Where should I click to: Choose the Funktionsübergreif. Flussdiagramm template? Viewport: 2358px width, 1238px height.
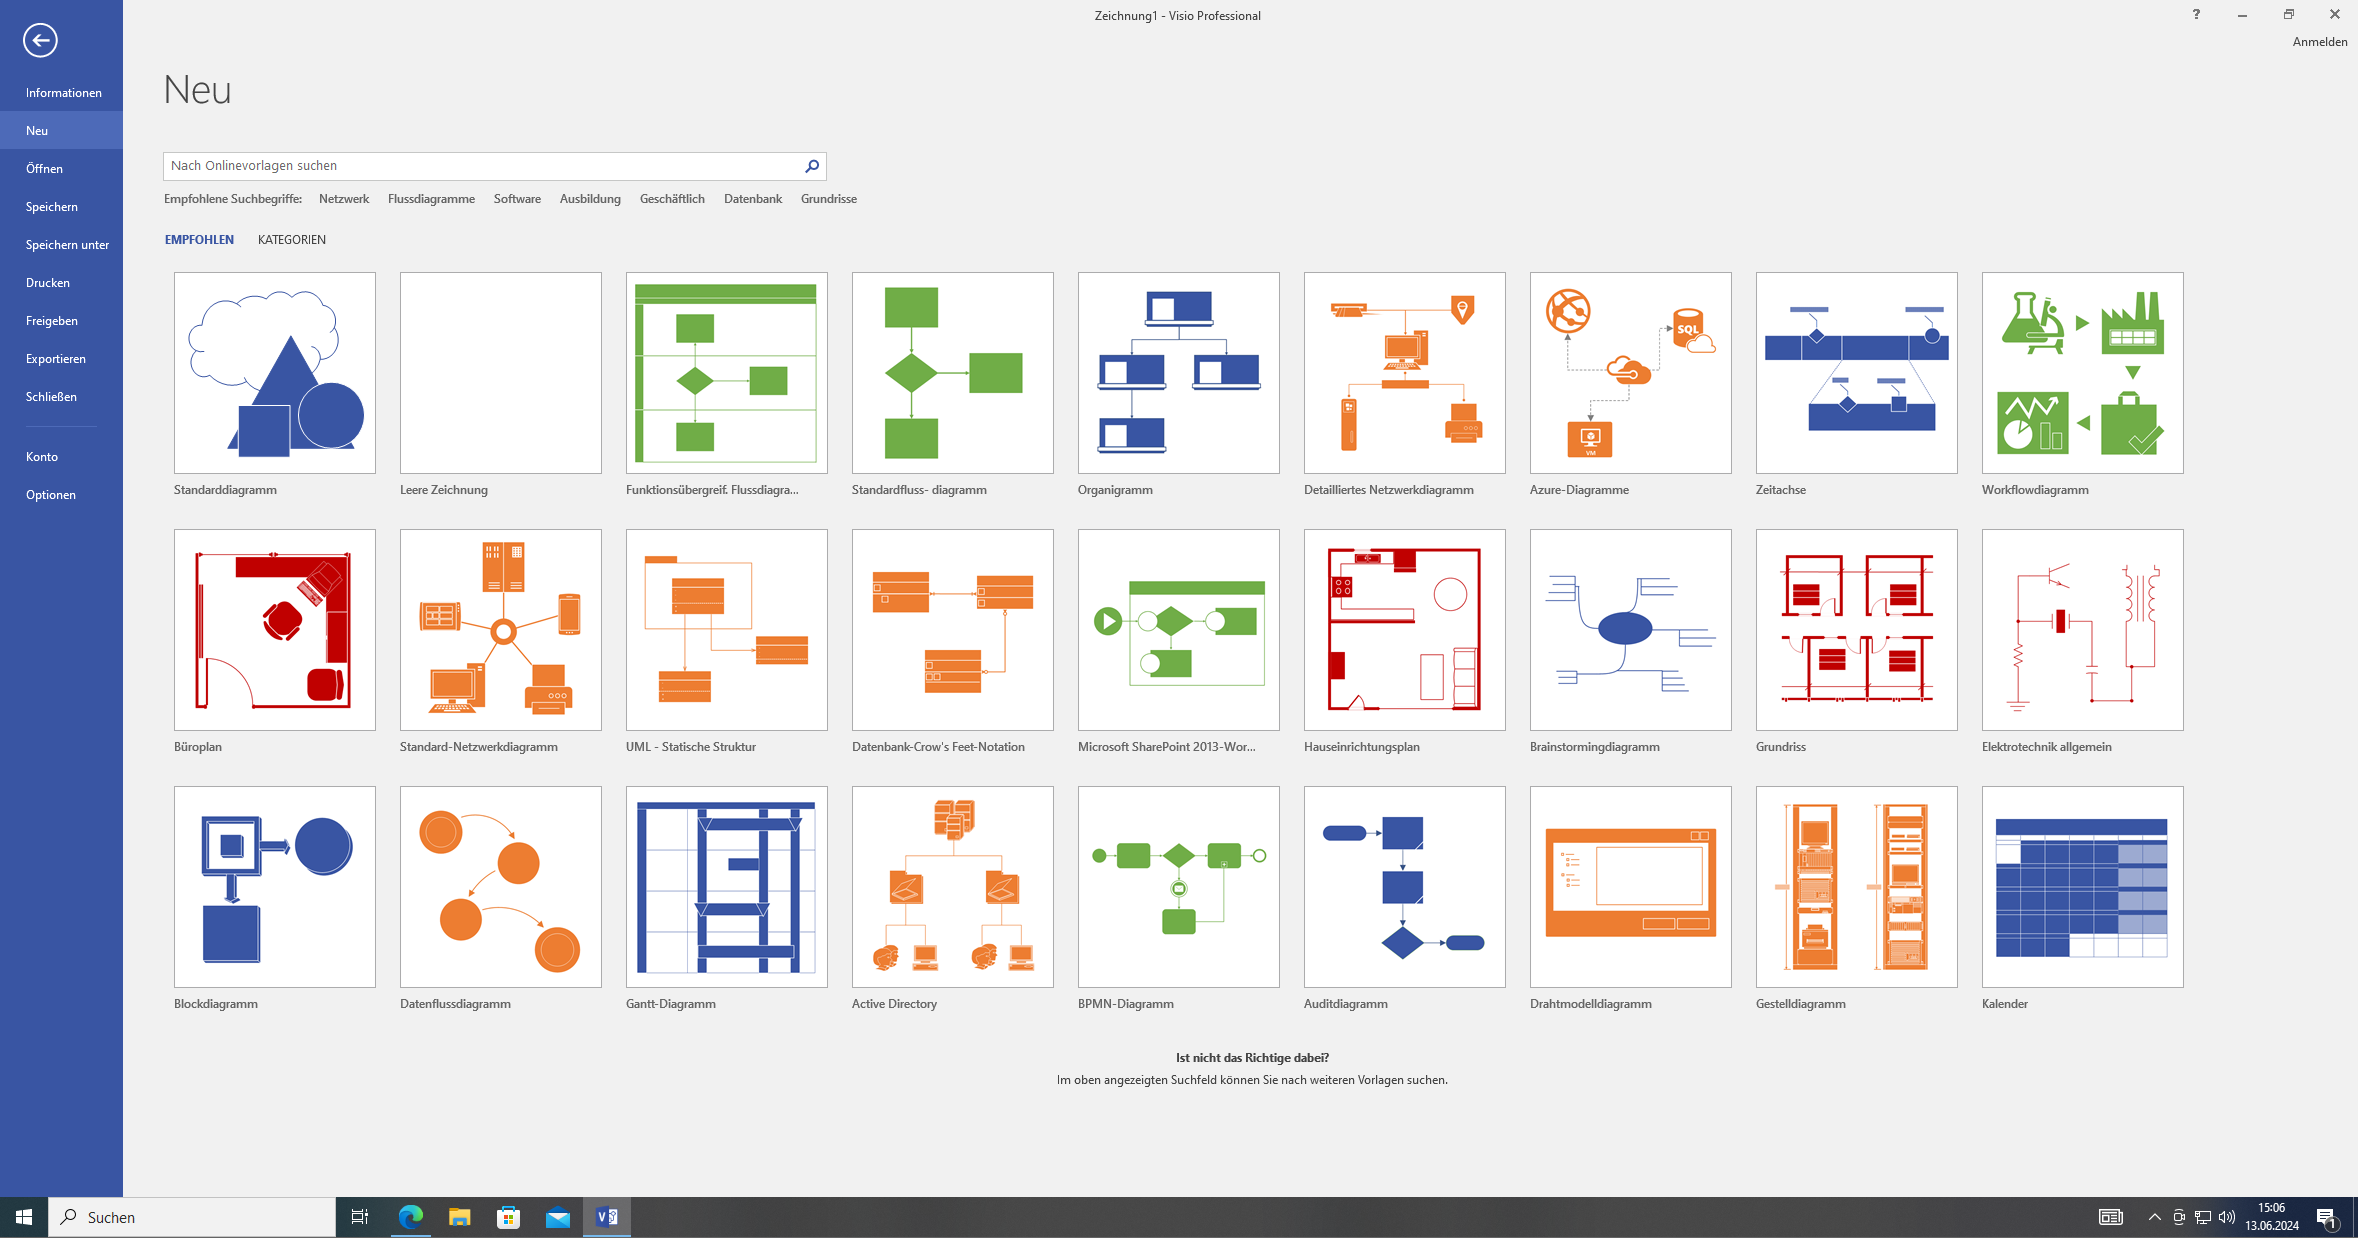coord(727,373)
